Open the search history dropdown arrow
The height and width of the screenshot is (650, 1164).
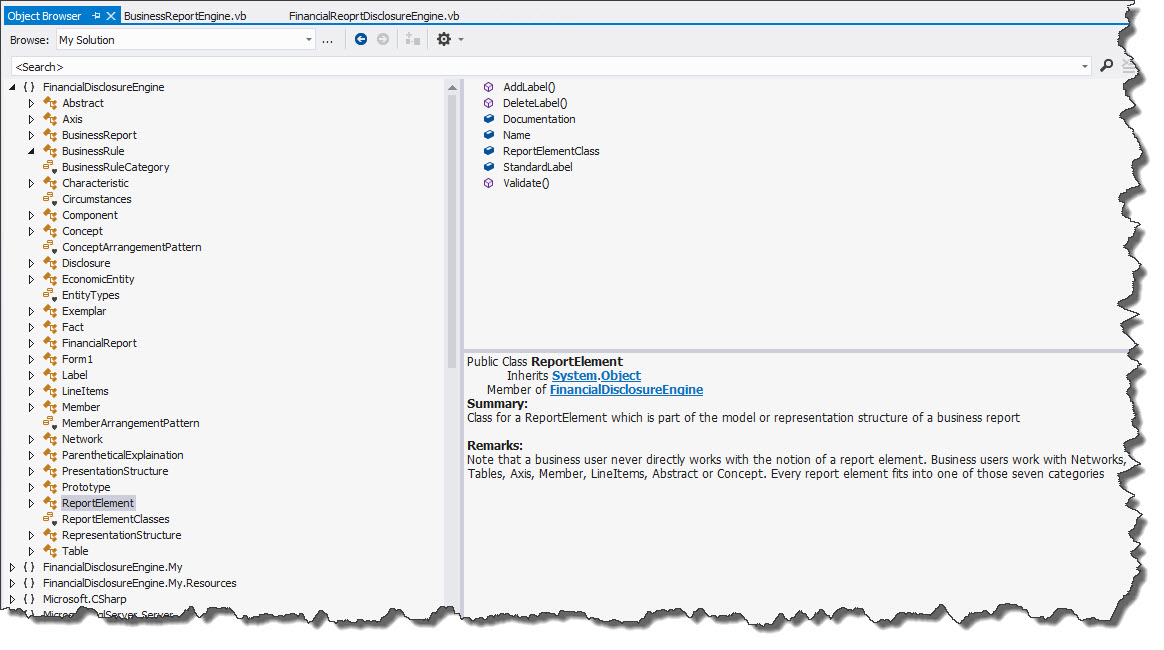(1085, 66)
